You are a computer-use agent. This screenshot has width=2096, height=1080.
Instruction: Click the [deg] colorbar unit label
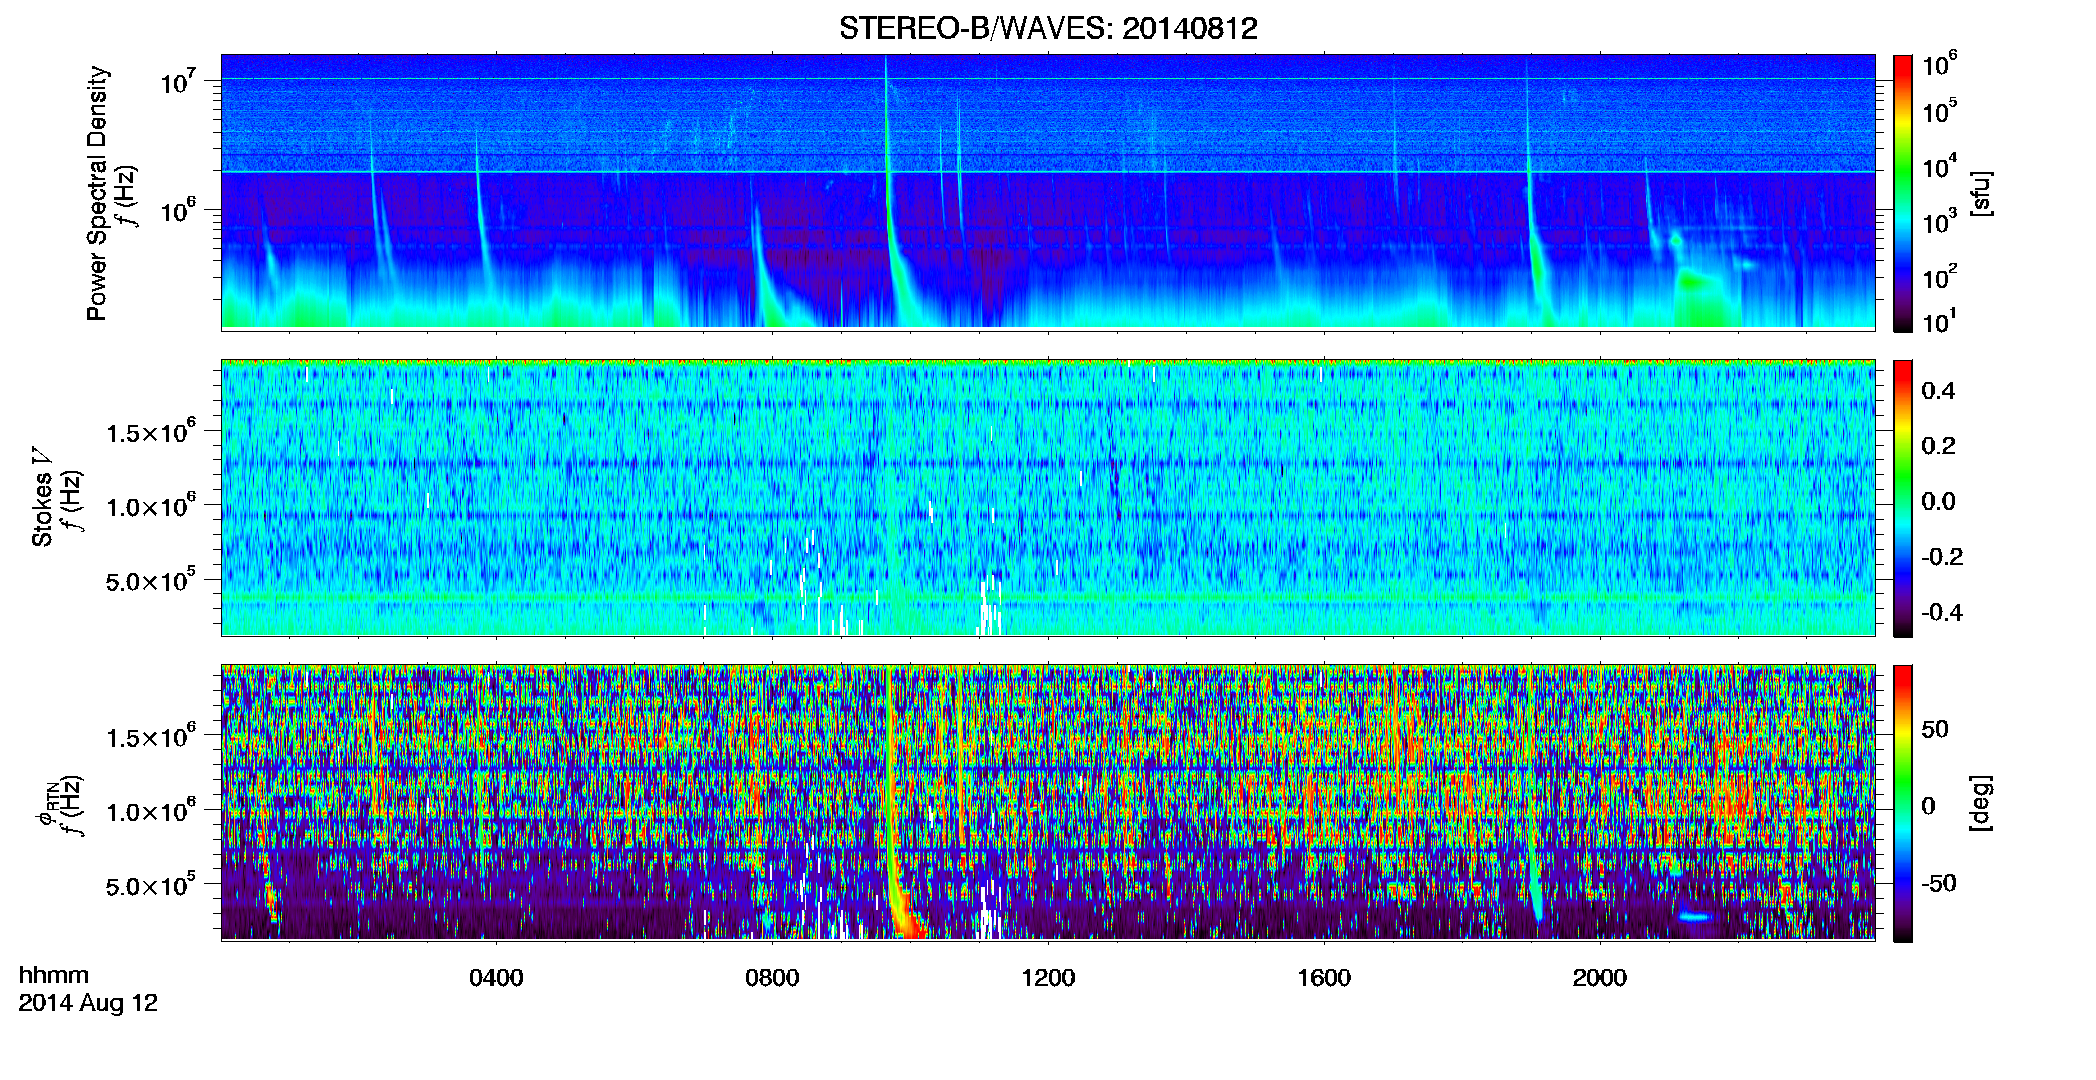(x=1980, y=802)
